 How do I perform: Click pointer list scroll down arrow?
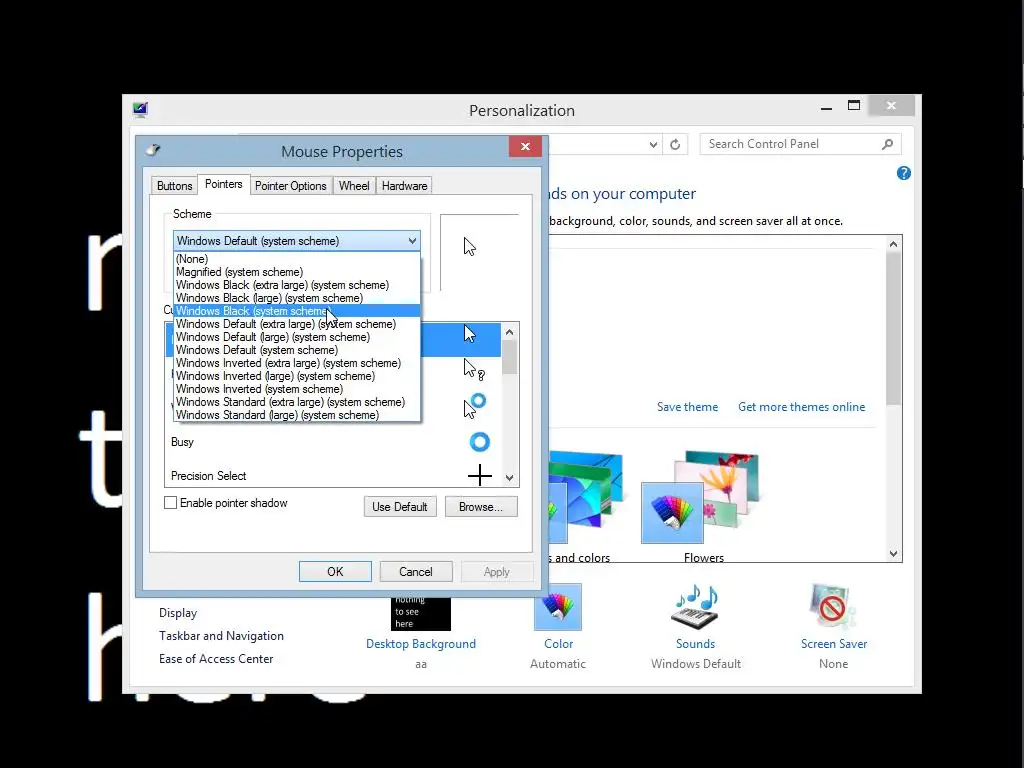(509, 477)
